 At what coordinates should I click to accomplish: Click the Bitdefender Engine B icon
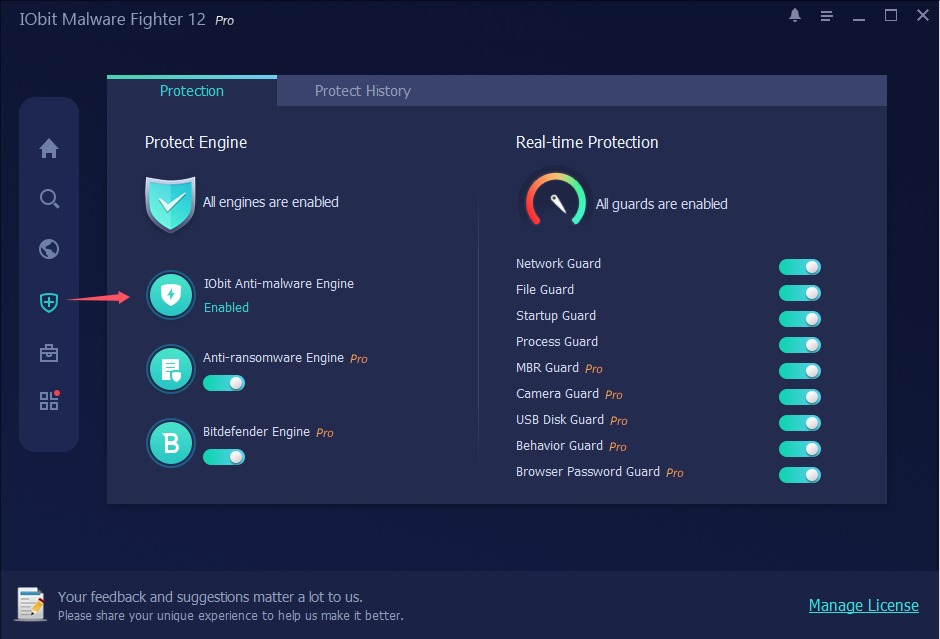point(171,443)
